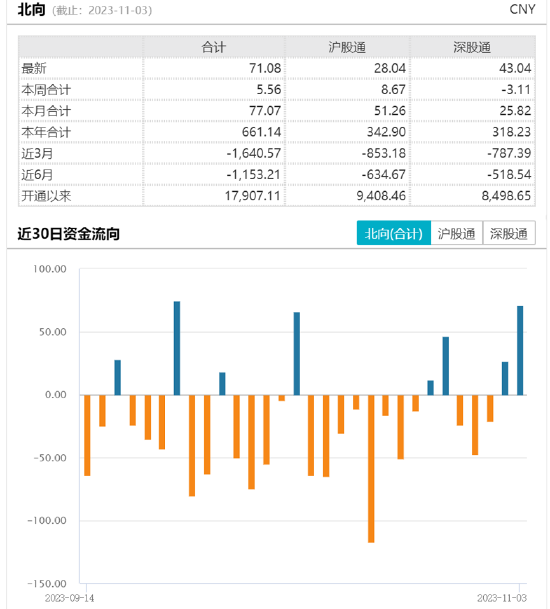
Task: Click the 北向 panel title
Action: (x=31, y=9)
